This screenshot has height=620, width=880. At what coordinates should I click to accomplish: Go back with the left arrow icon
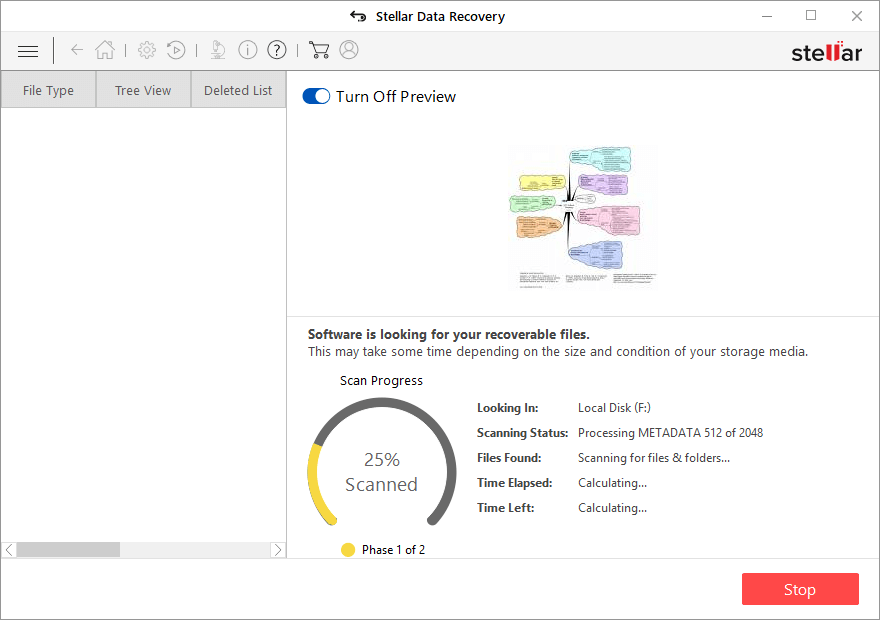[x=77, y=50]
